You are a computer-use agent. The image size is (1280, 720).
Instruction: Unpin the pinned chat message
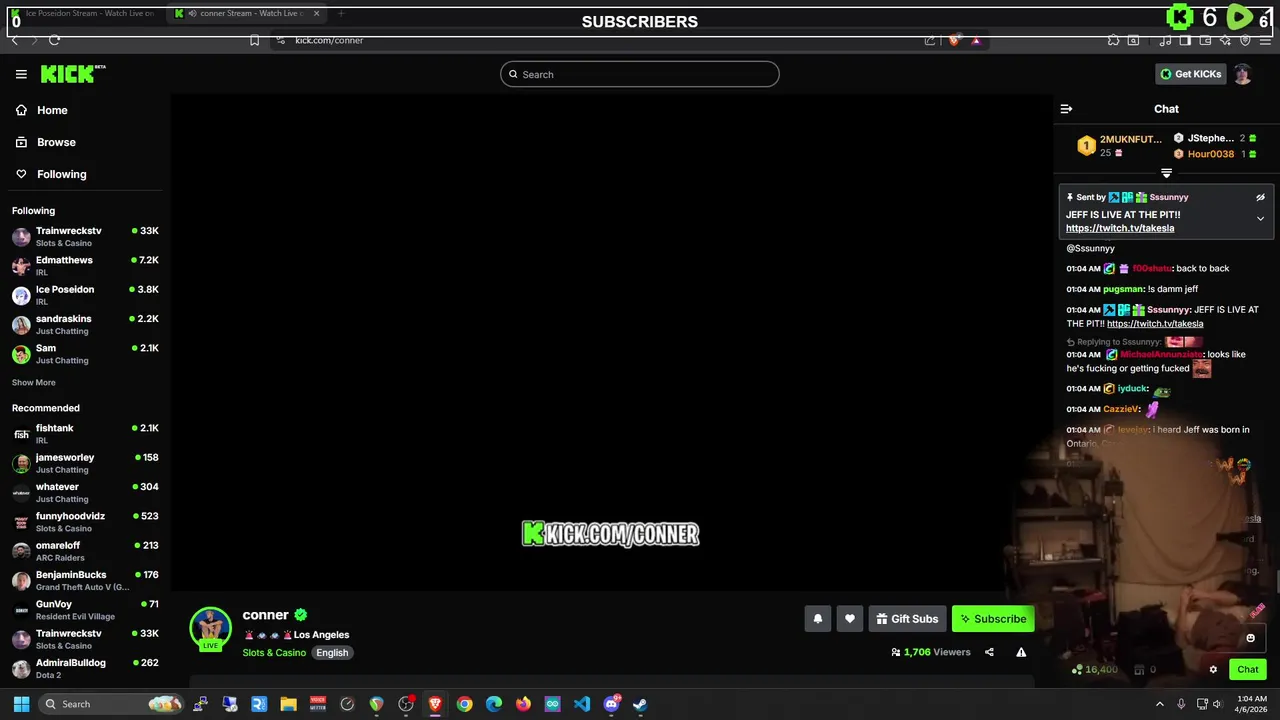tap(1260, 197)
